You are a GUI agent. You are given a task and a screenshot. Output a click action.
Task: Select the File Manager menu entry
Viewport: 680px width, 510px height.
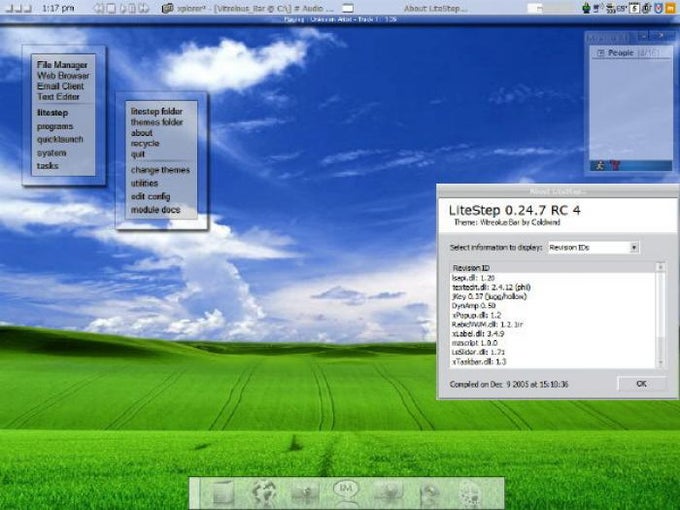(x=62, y=65)
